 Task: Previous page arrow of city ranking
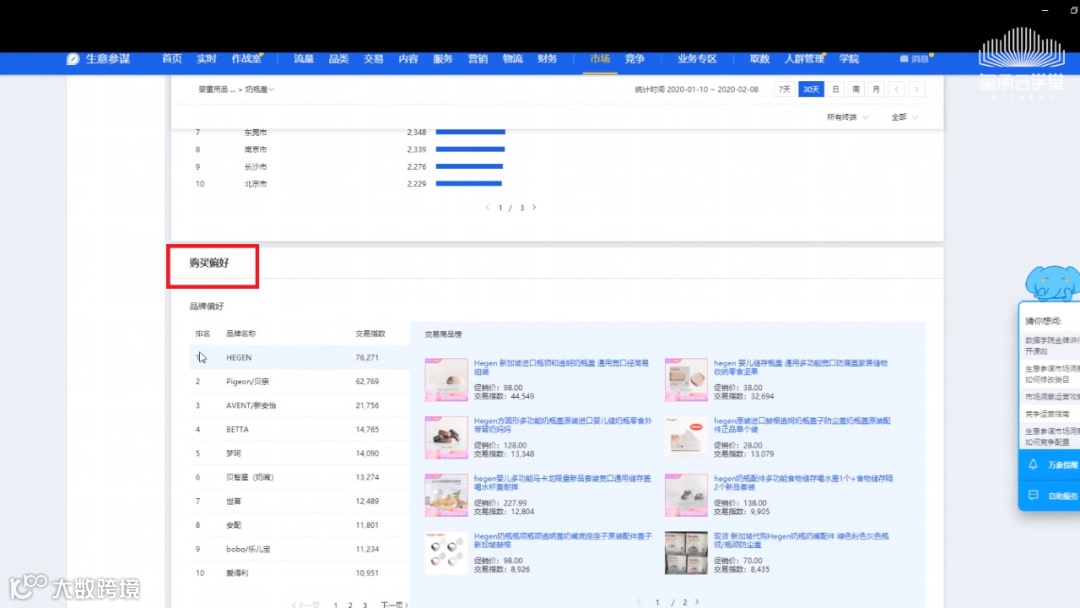[488, 207]
